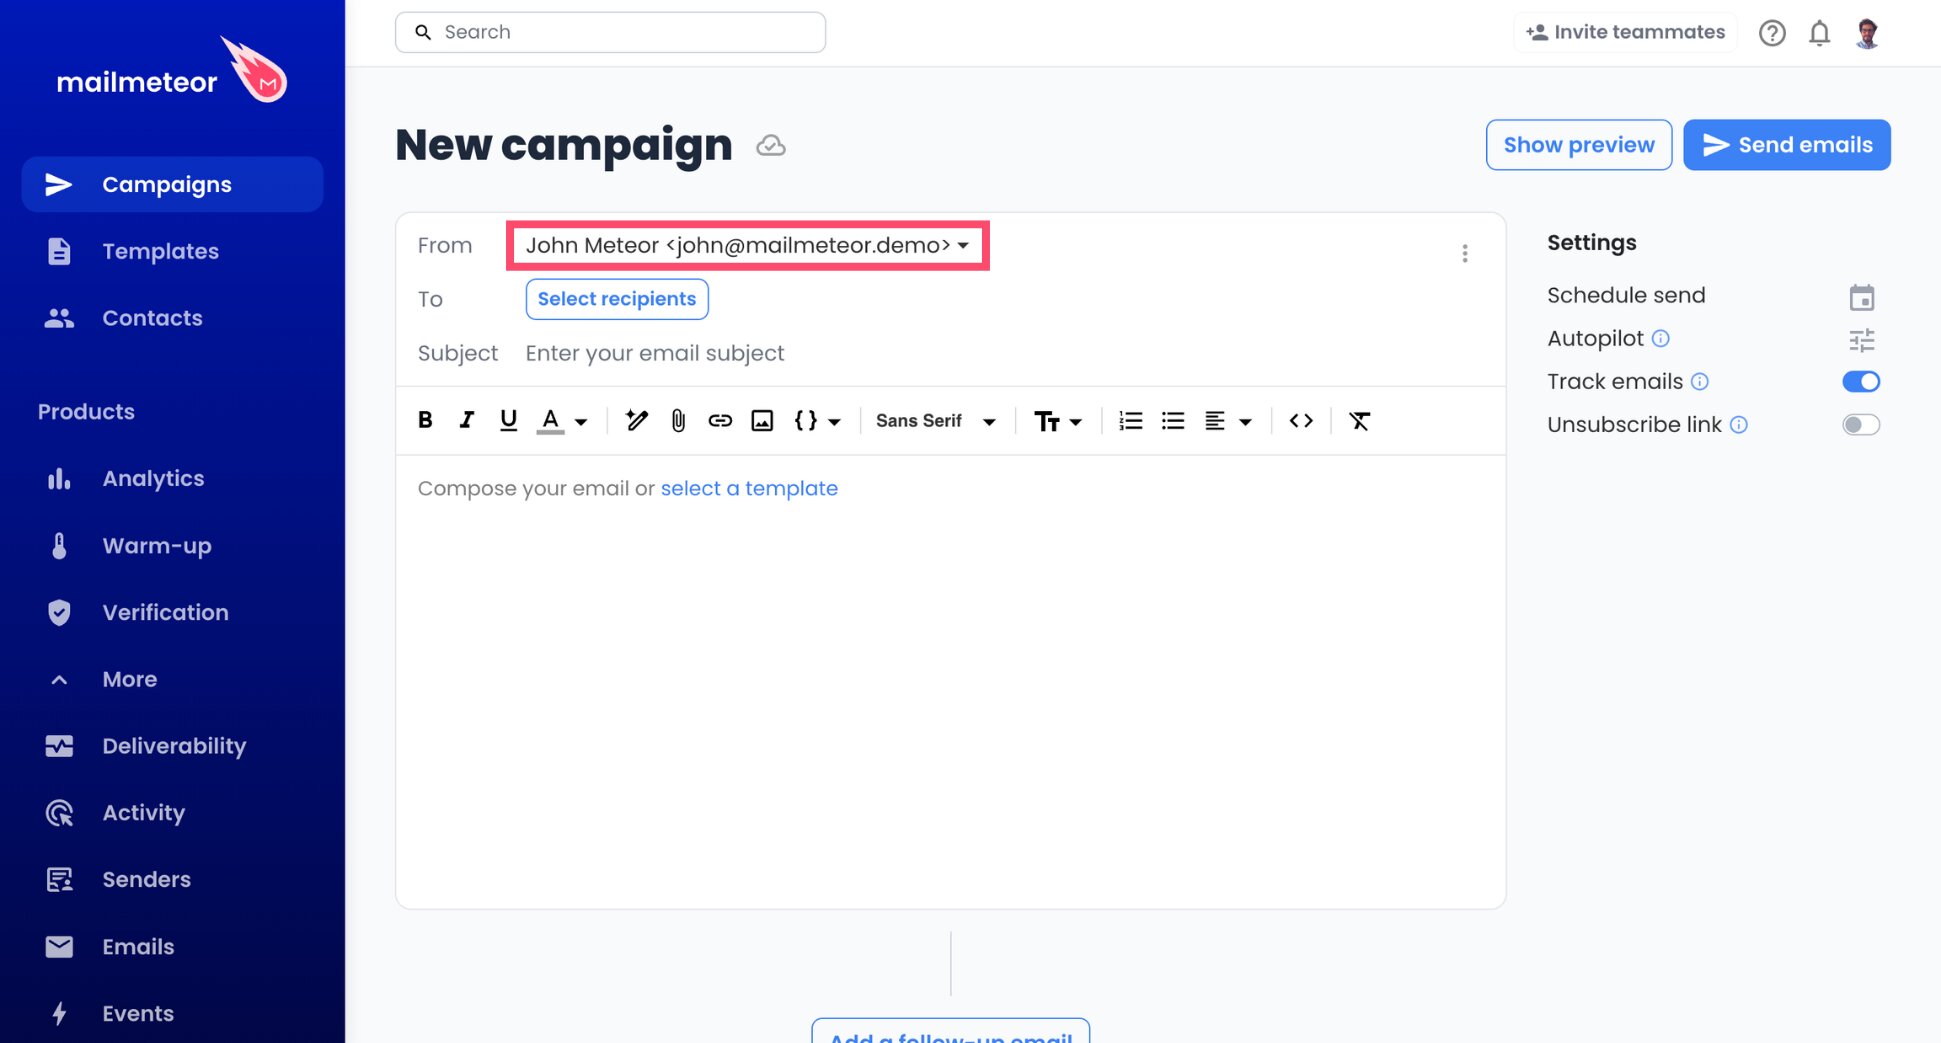
Task: Click into the email compose body
Action: click(x=950, y=680)
